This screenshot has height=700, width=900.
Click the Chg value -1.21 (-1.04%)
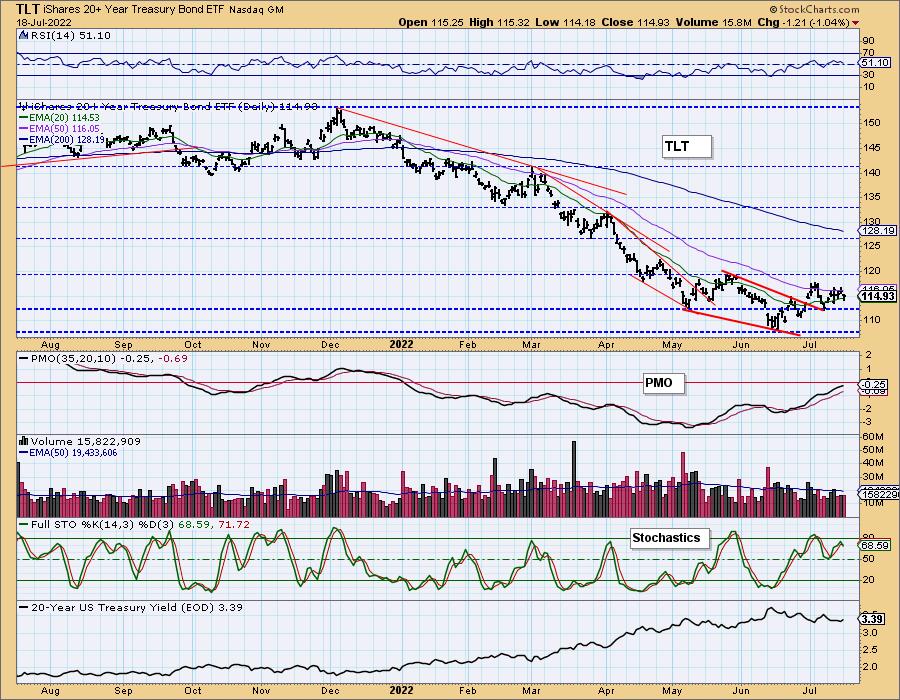click(814, 22)
